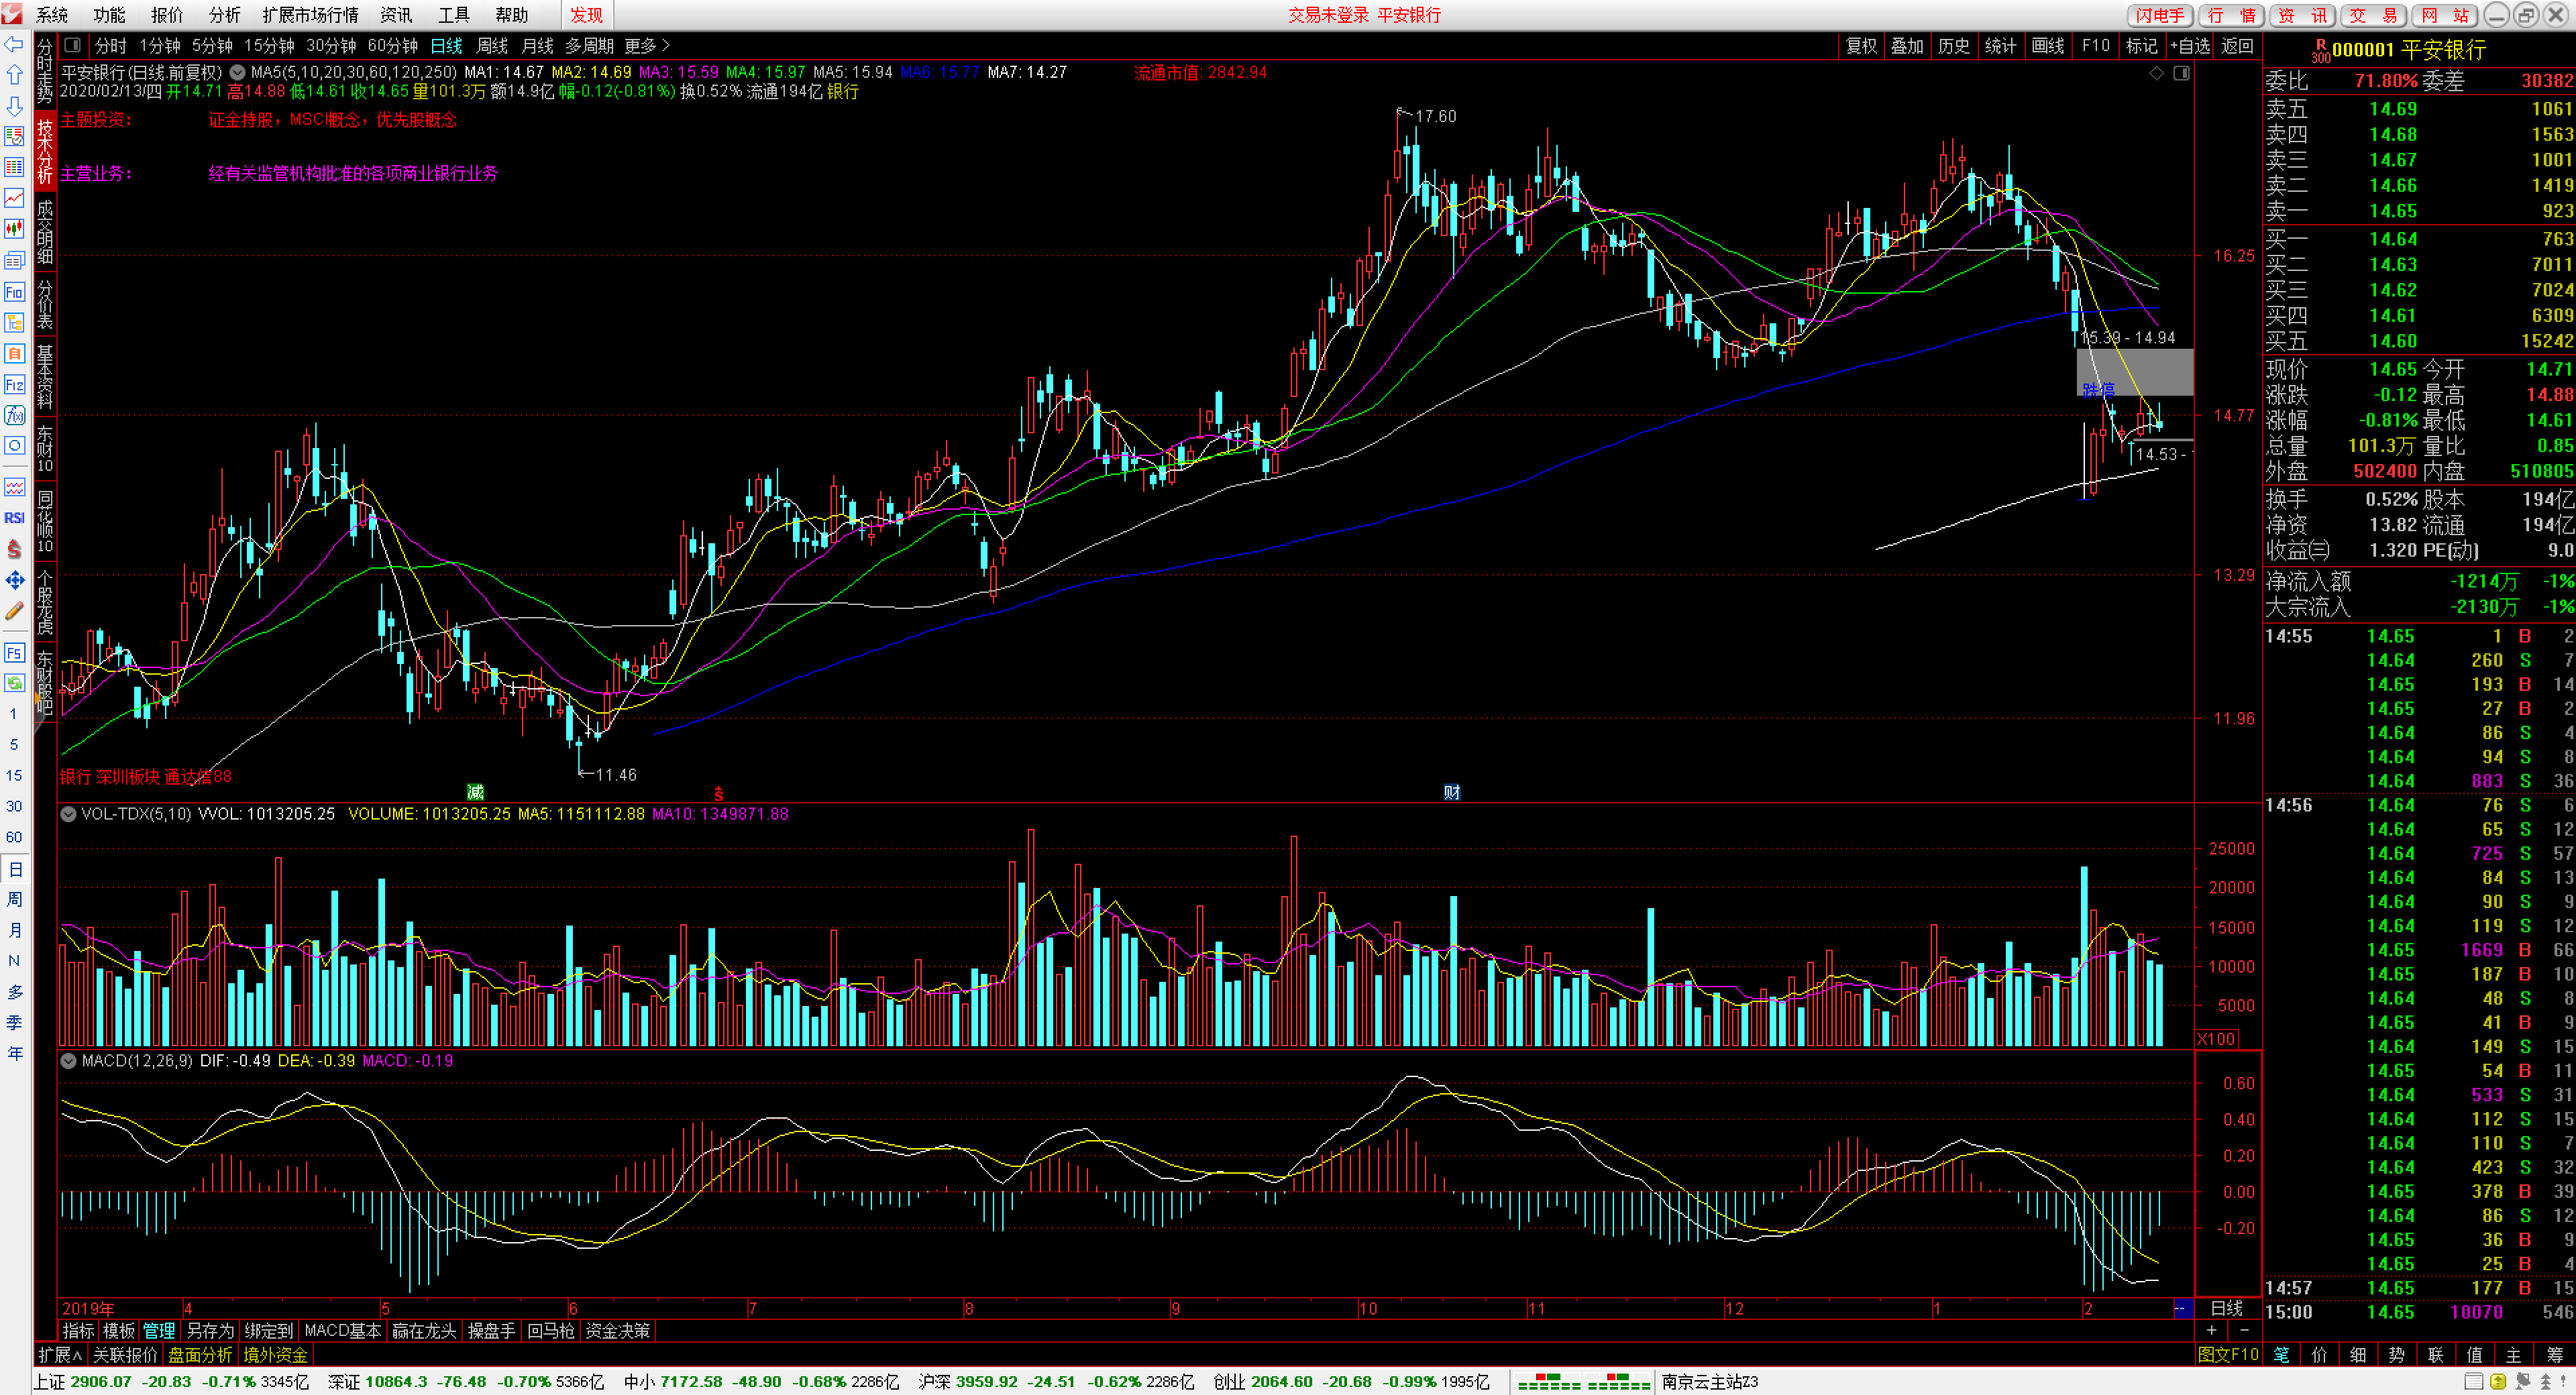Screen dimensions: 2576x1395
Task: Toggle the square checkbox left of 分时
Action: (72, 45)
